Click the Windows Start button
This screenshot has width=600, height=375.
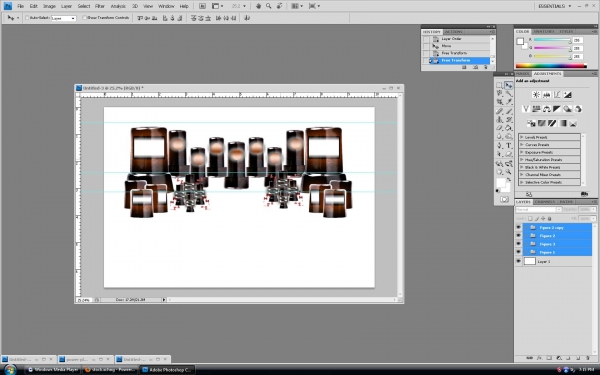pyautogui.click(x=10, y=370)
